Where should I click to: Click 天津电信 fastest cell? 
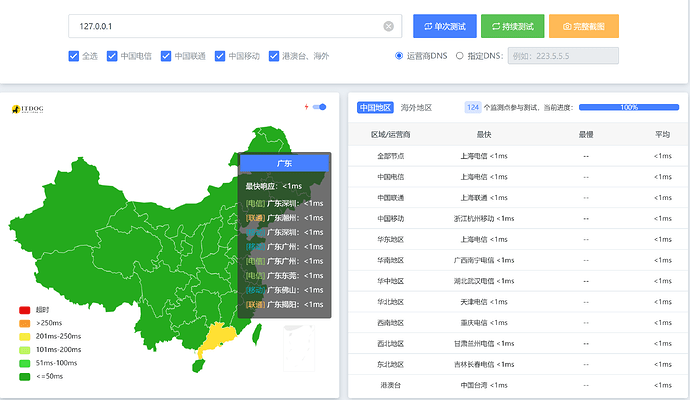[484, 302]
